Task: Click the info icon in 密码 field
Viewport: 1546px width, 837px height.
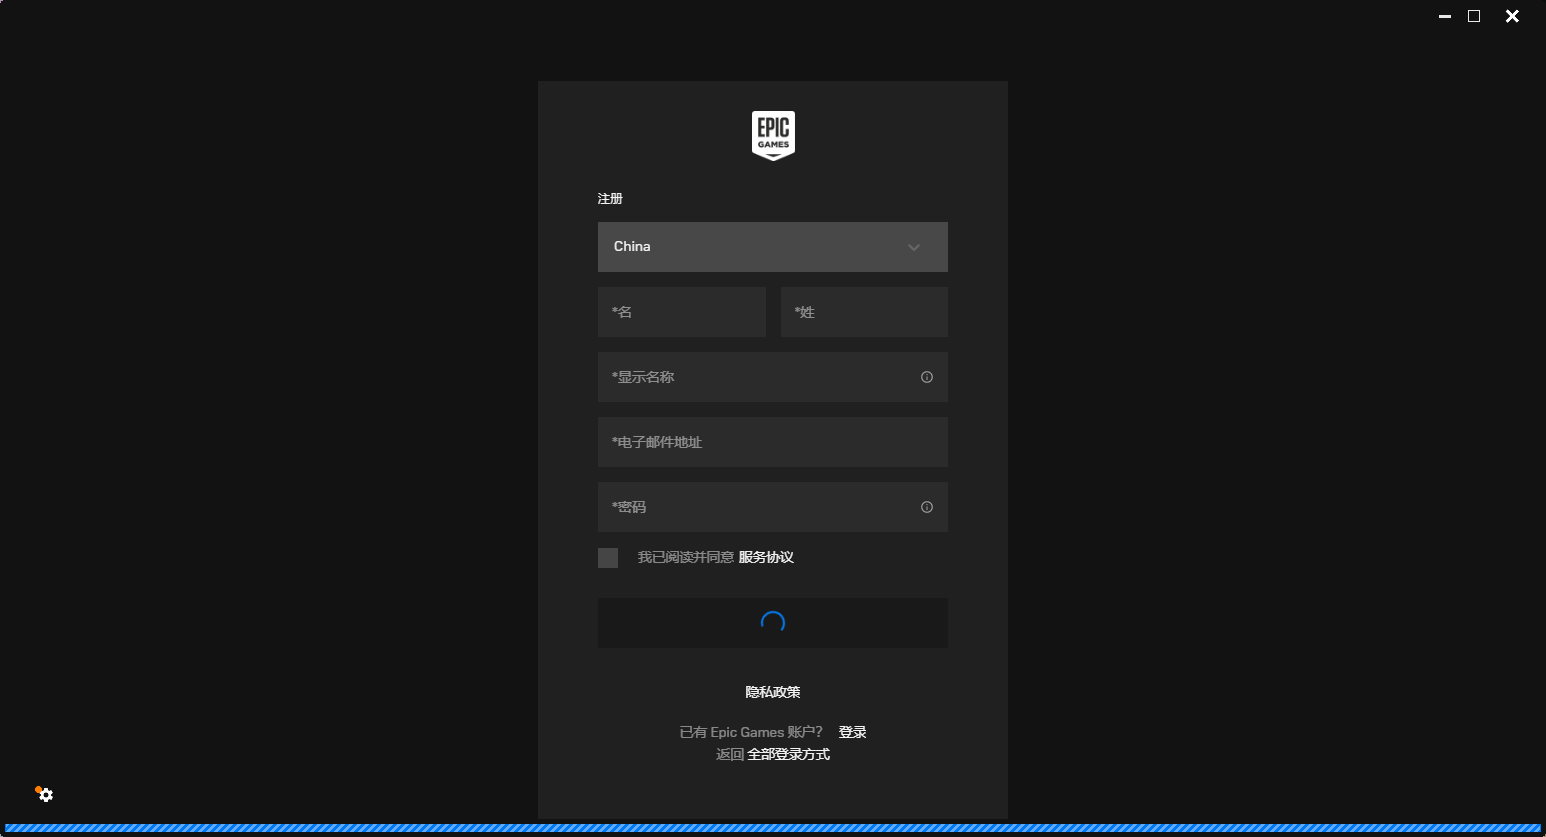Action: [x=927, y=507]
